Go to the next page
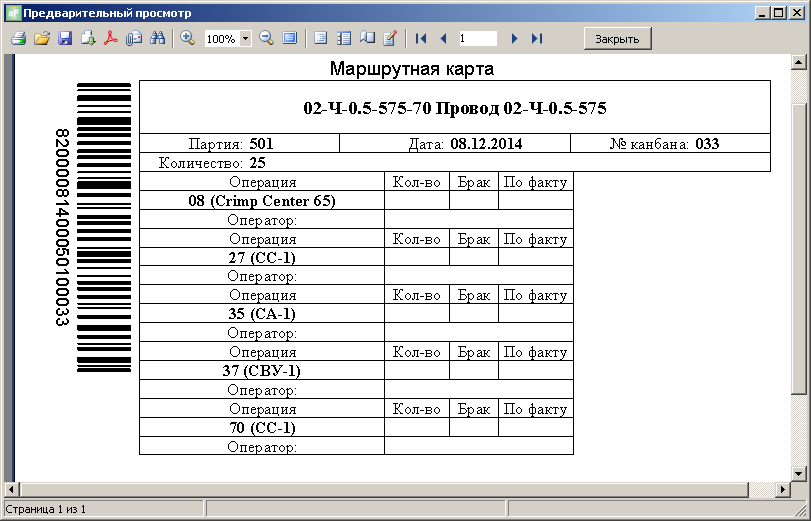 click(514, 38)
